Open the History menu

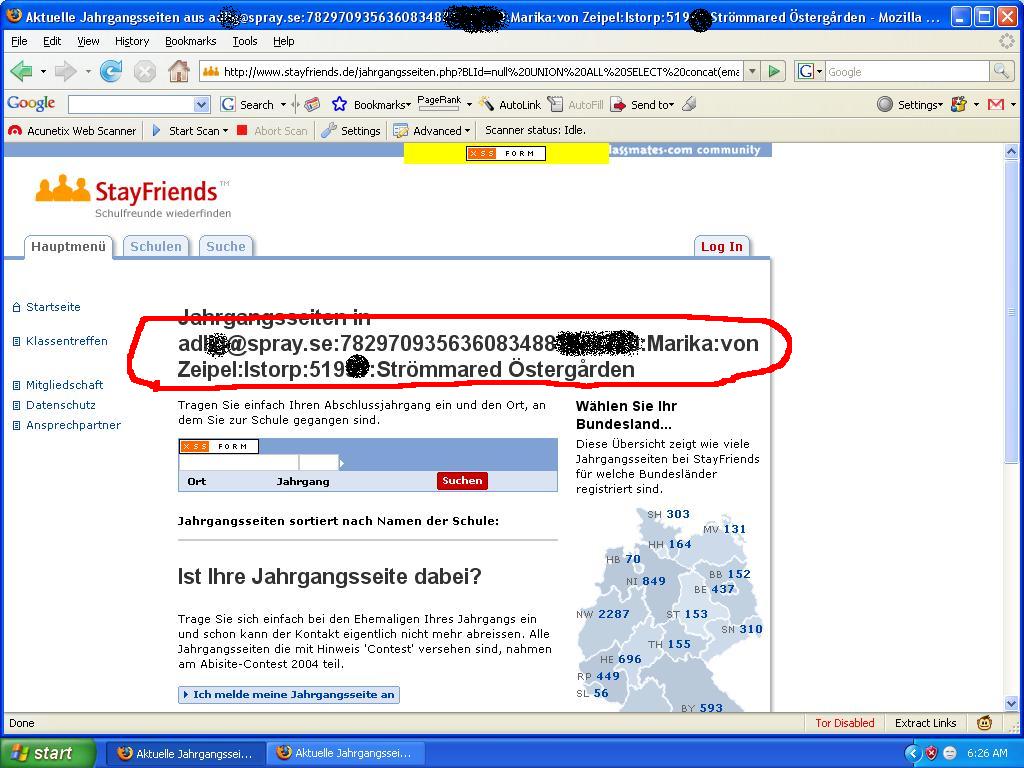132,41
